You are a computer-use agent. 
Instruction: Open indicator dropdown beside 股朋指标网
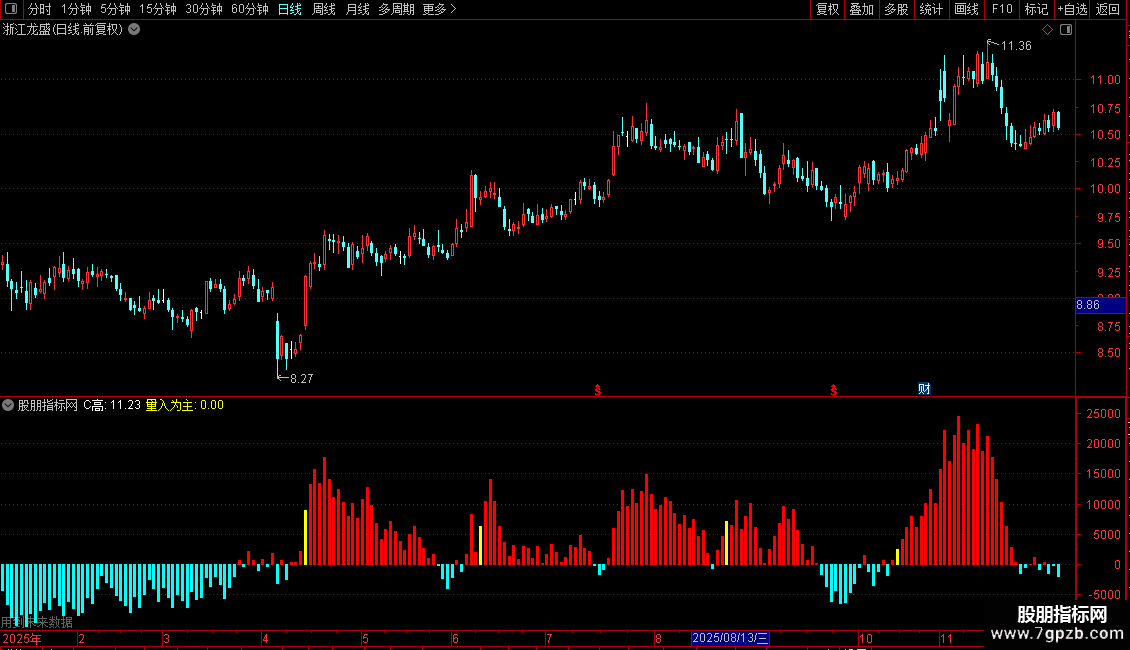(8, 405)
